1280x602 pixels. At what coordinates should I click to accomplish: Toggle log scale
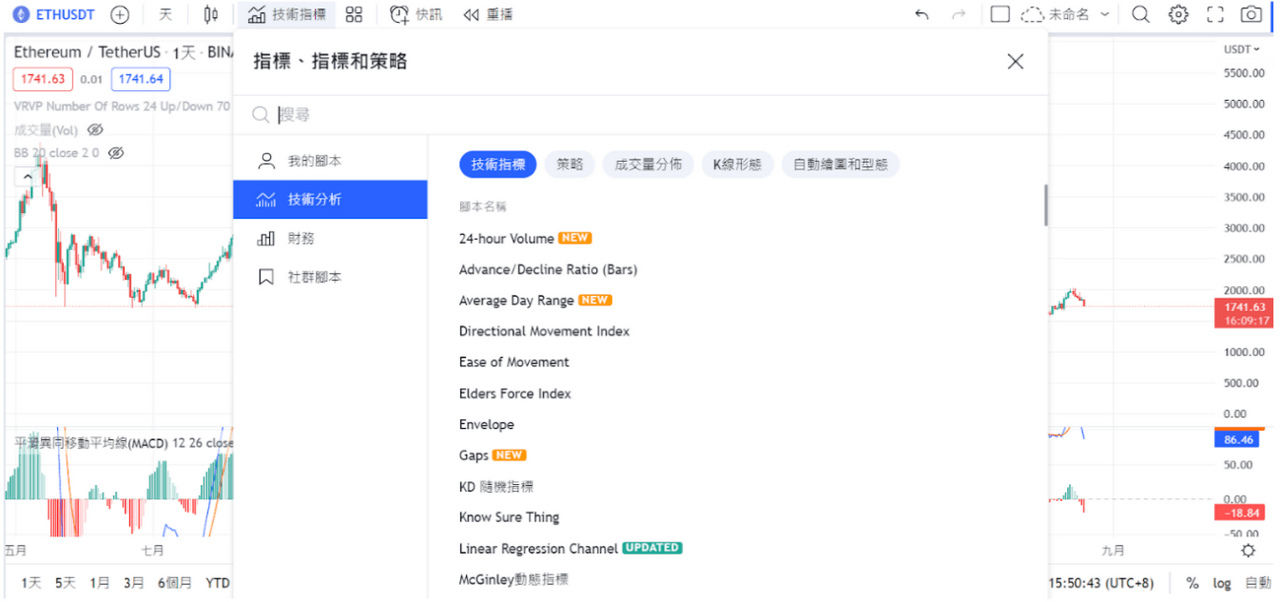[1222, 583]
